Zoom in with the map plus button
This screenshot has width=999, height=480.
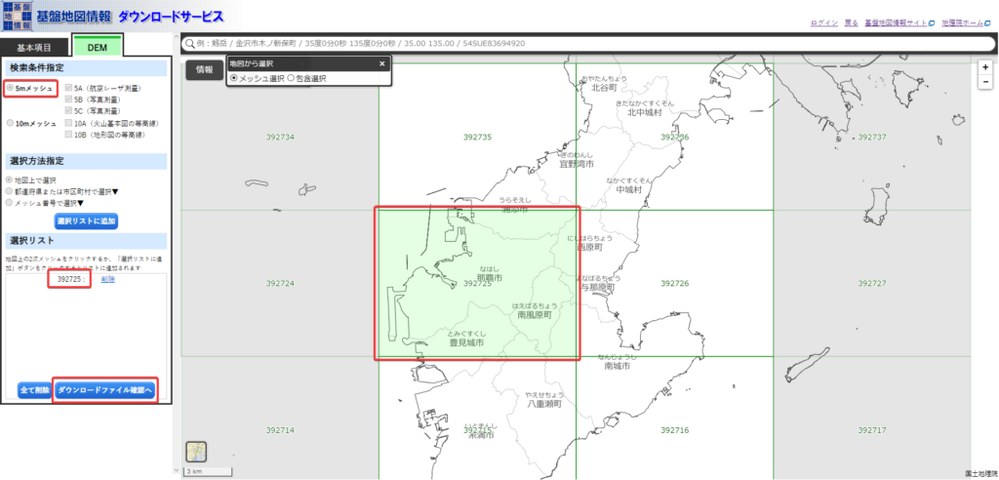[x=985, y=67]
